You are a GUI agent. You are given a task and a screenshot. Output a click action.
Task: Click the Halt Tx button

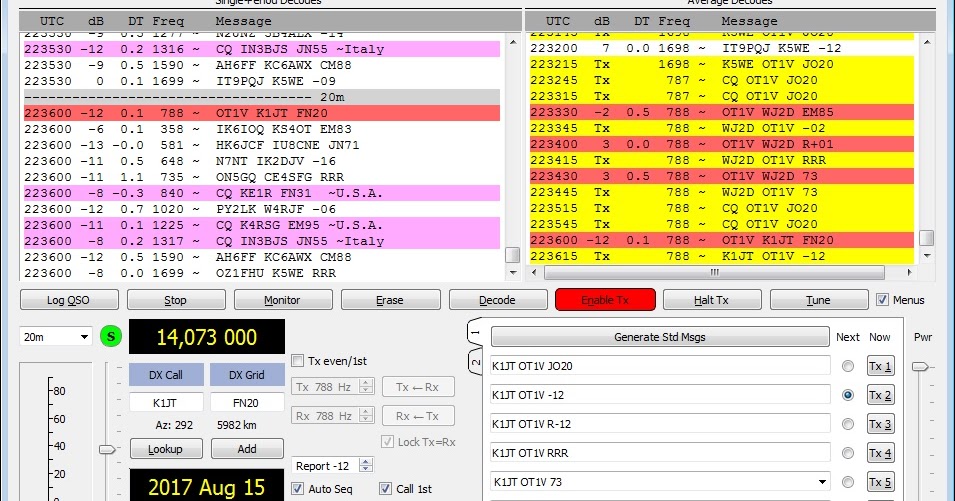[x=712, y=300]
